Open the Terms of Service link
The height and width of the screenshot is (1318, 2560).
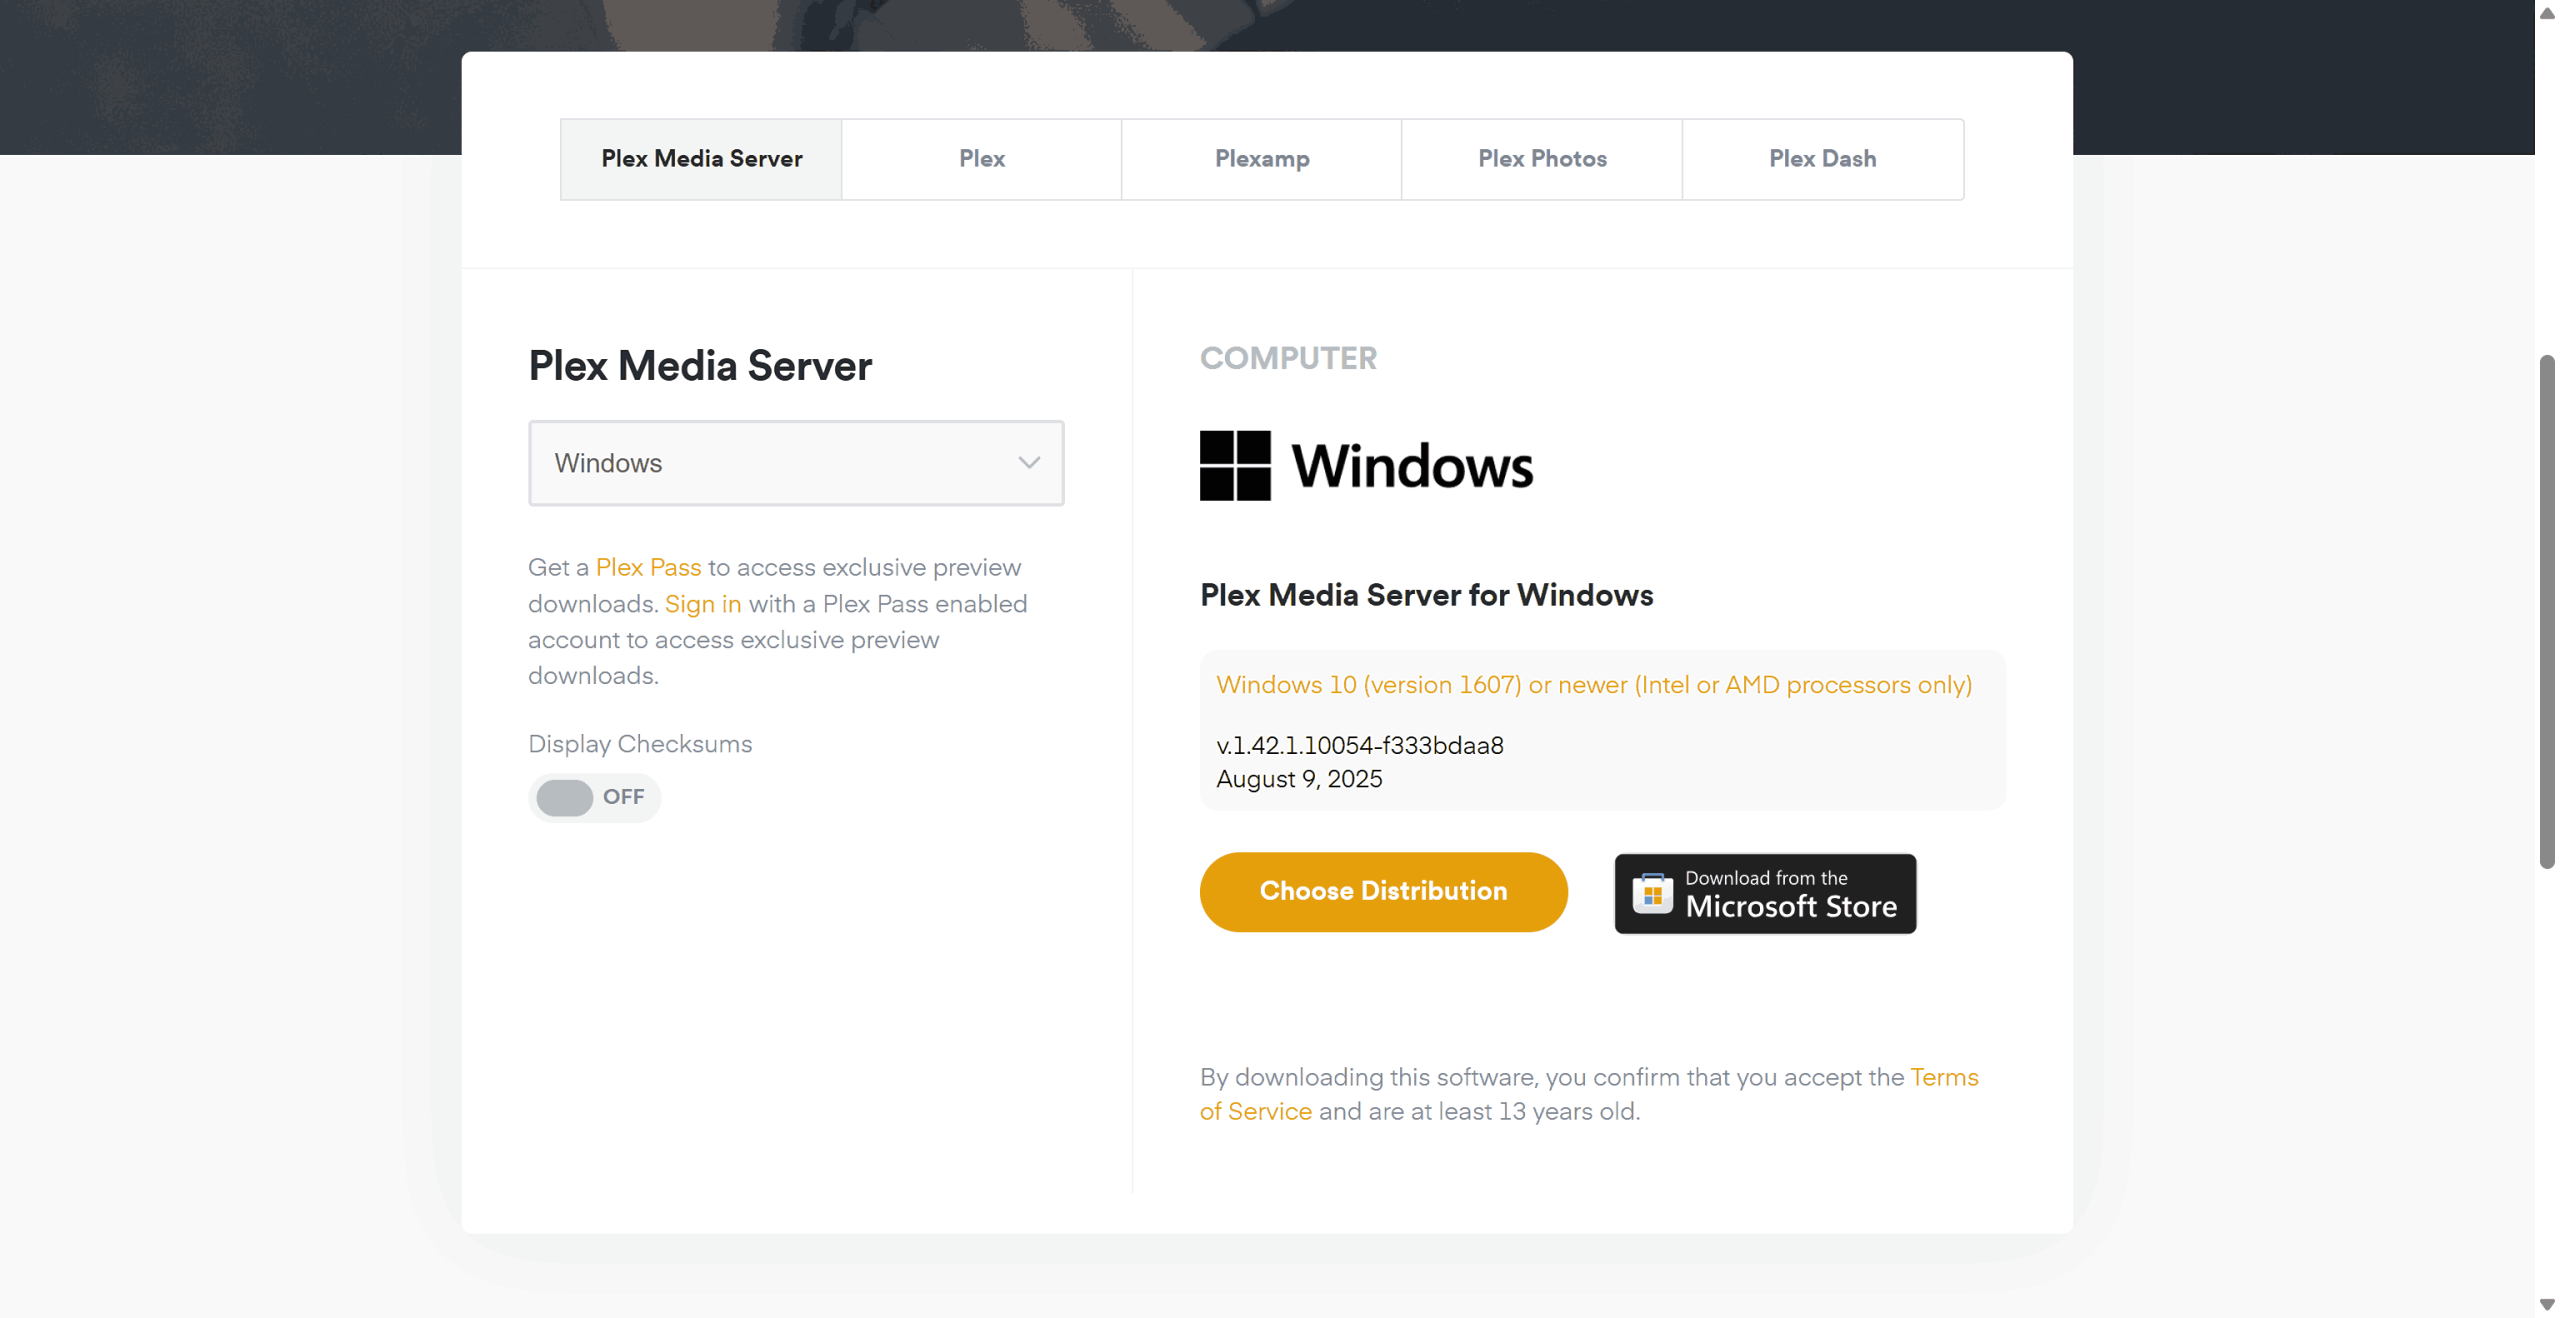[1943, 1077]
